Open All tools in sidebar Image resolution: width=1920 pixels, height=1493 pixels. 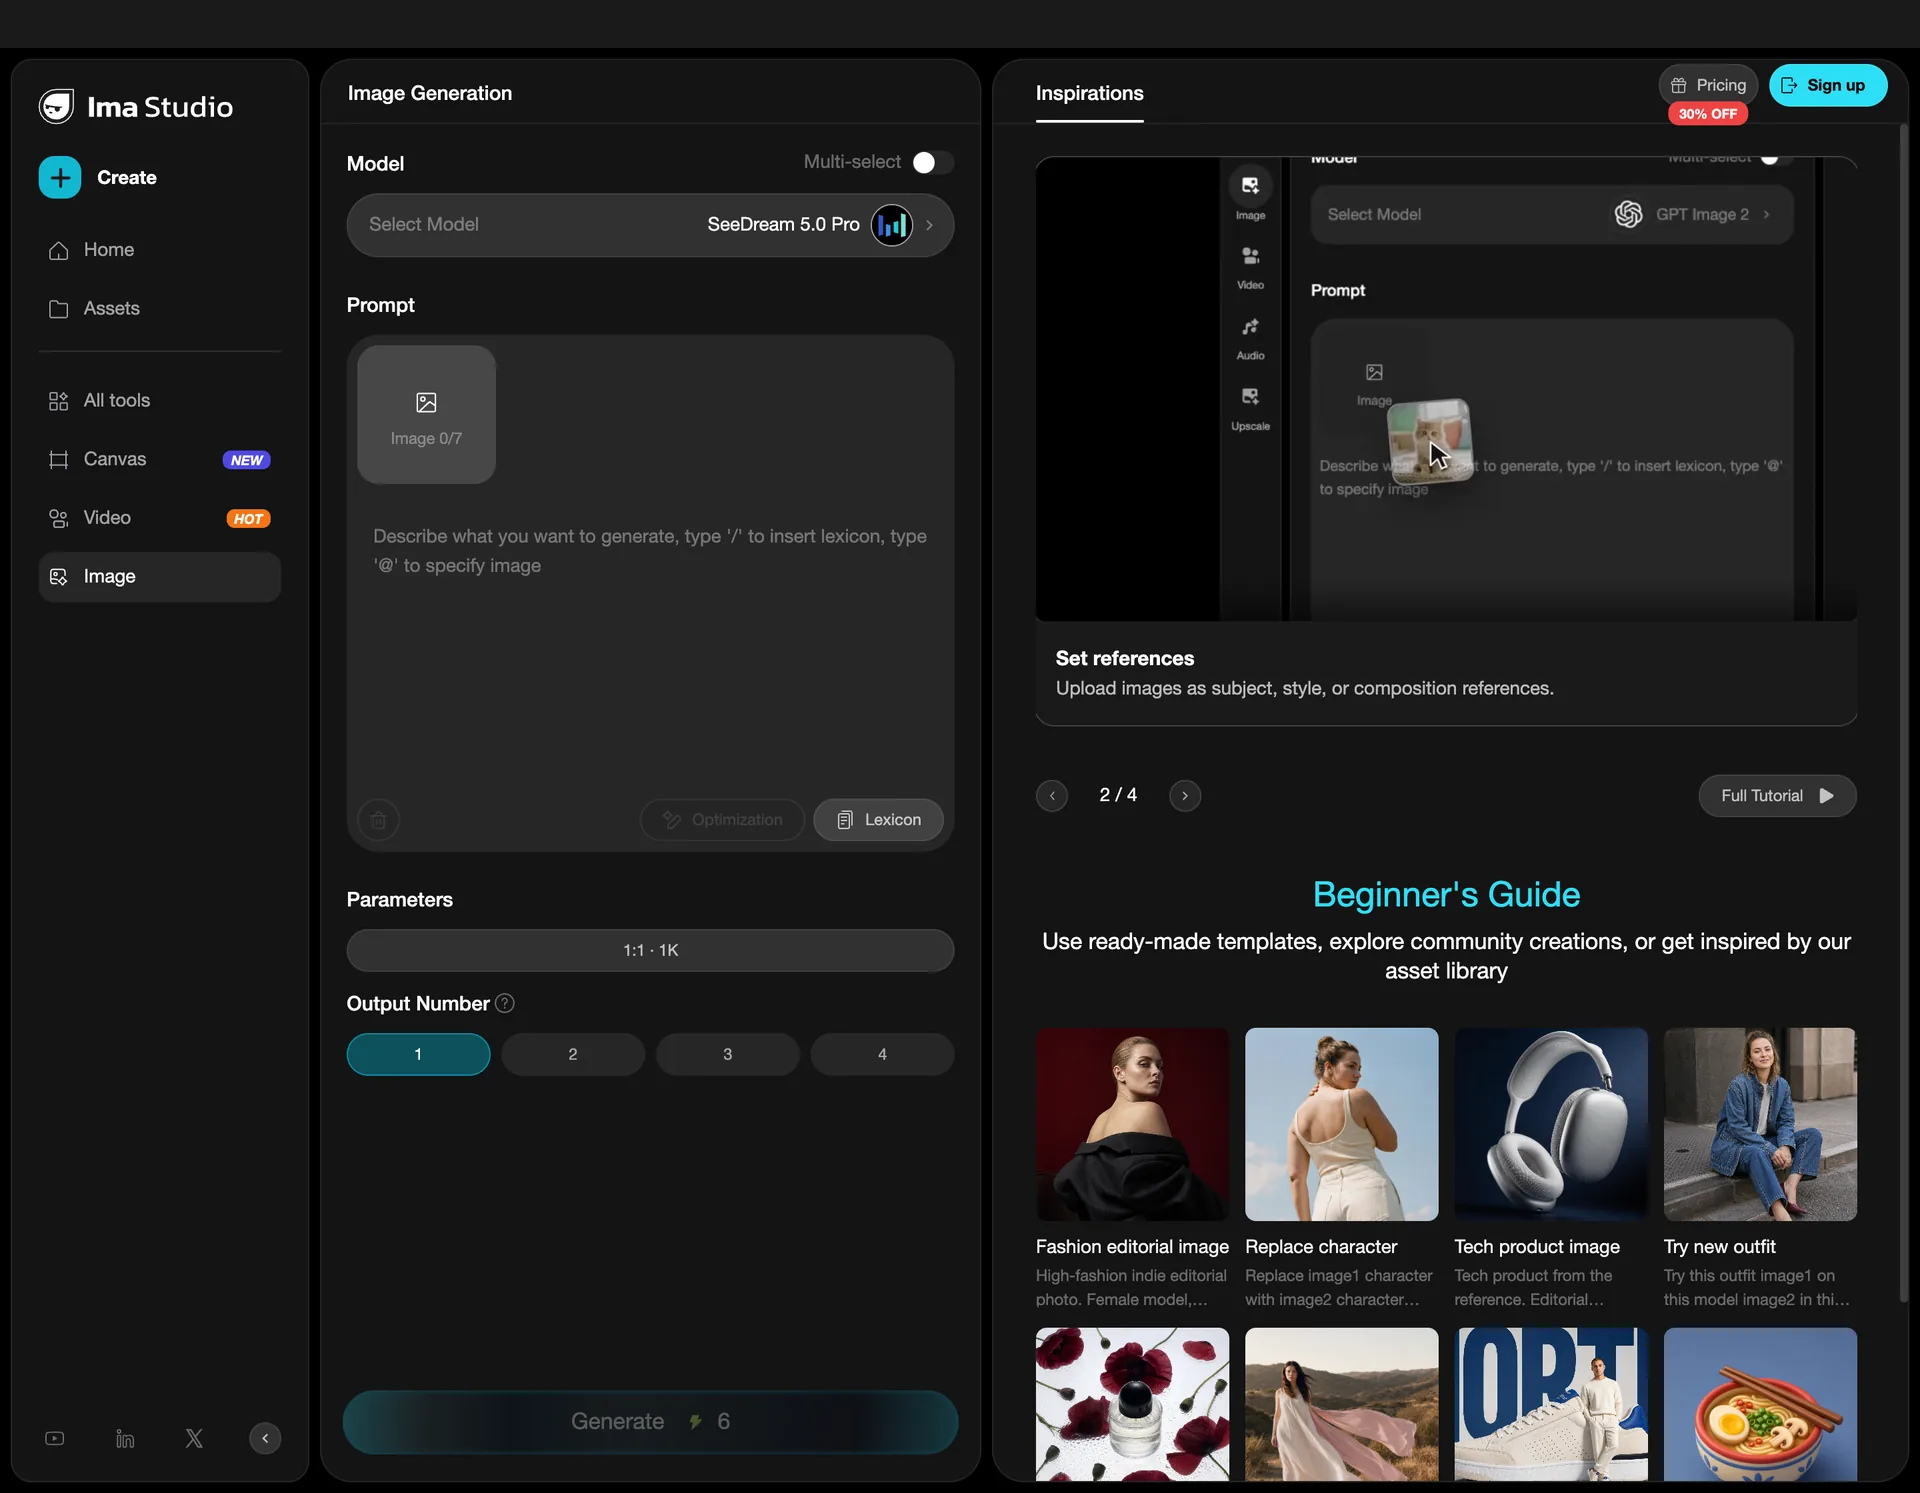(159, 401)
